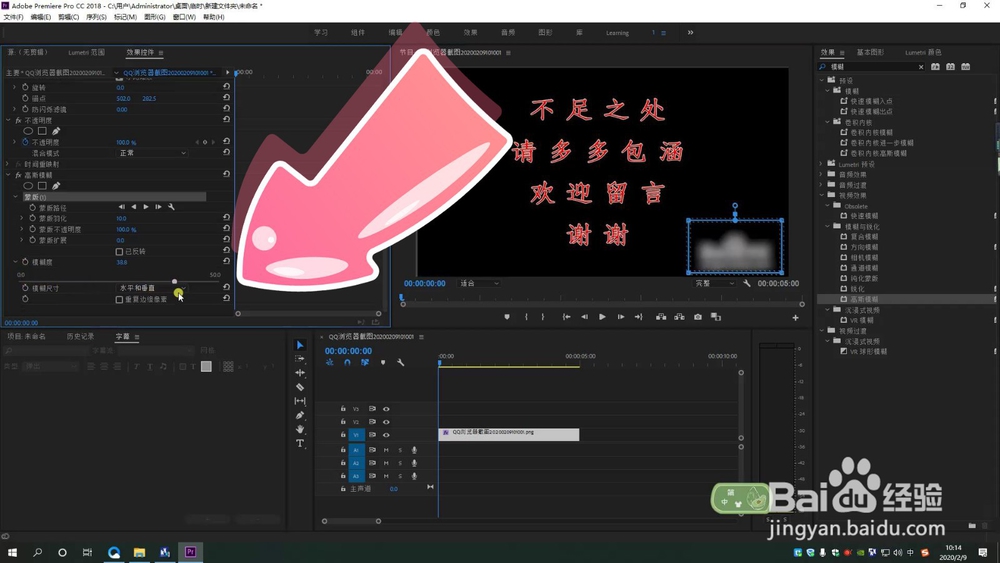The height and width of the screenshot is (563, 1000).
Task: Select the Hand tool
Action: point(300,429)
